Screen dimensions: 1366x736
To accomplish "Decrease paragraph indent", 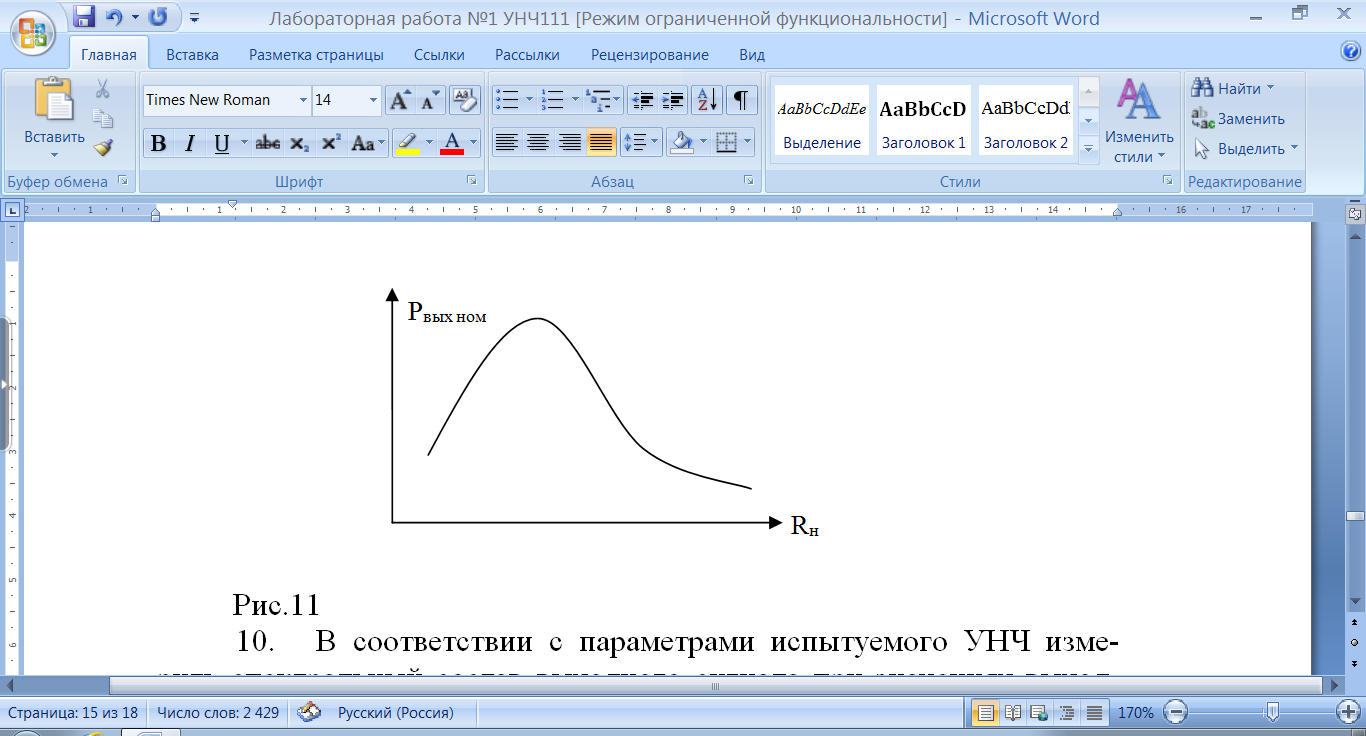I will (644, 100).
